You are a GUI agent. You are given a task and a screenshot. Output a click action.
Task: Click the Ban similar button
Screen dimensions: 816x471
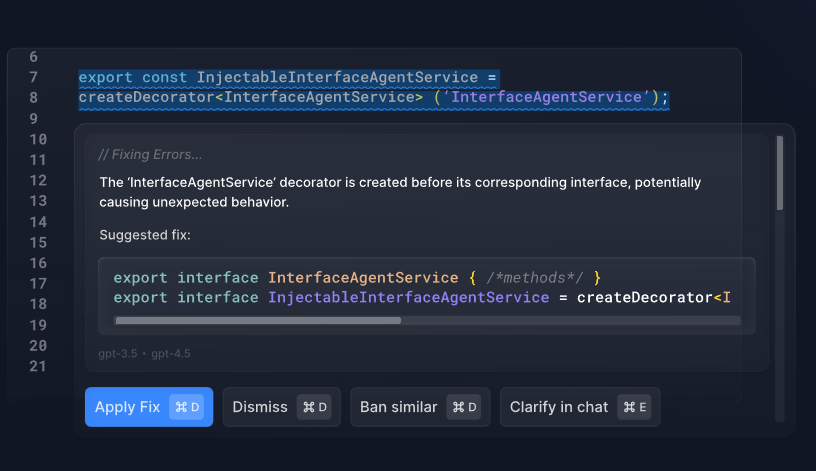pyautogui.click(x=420, y=407)
